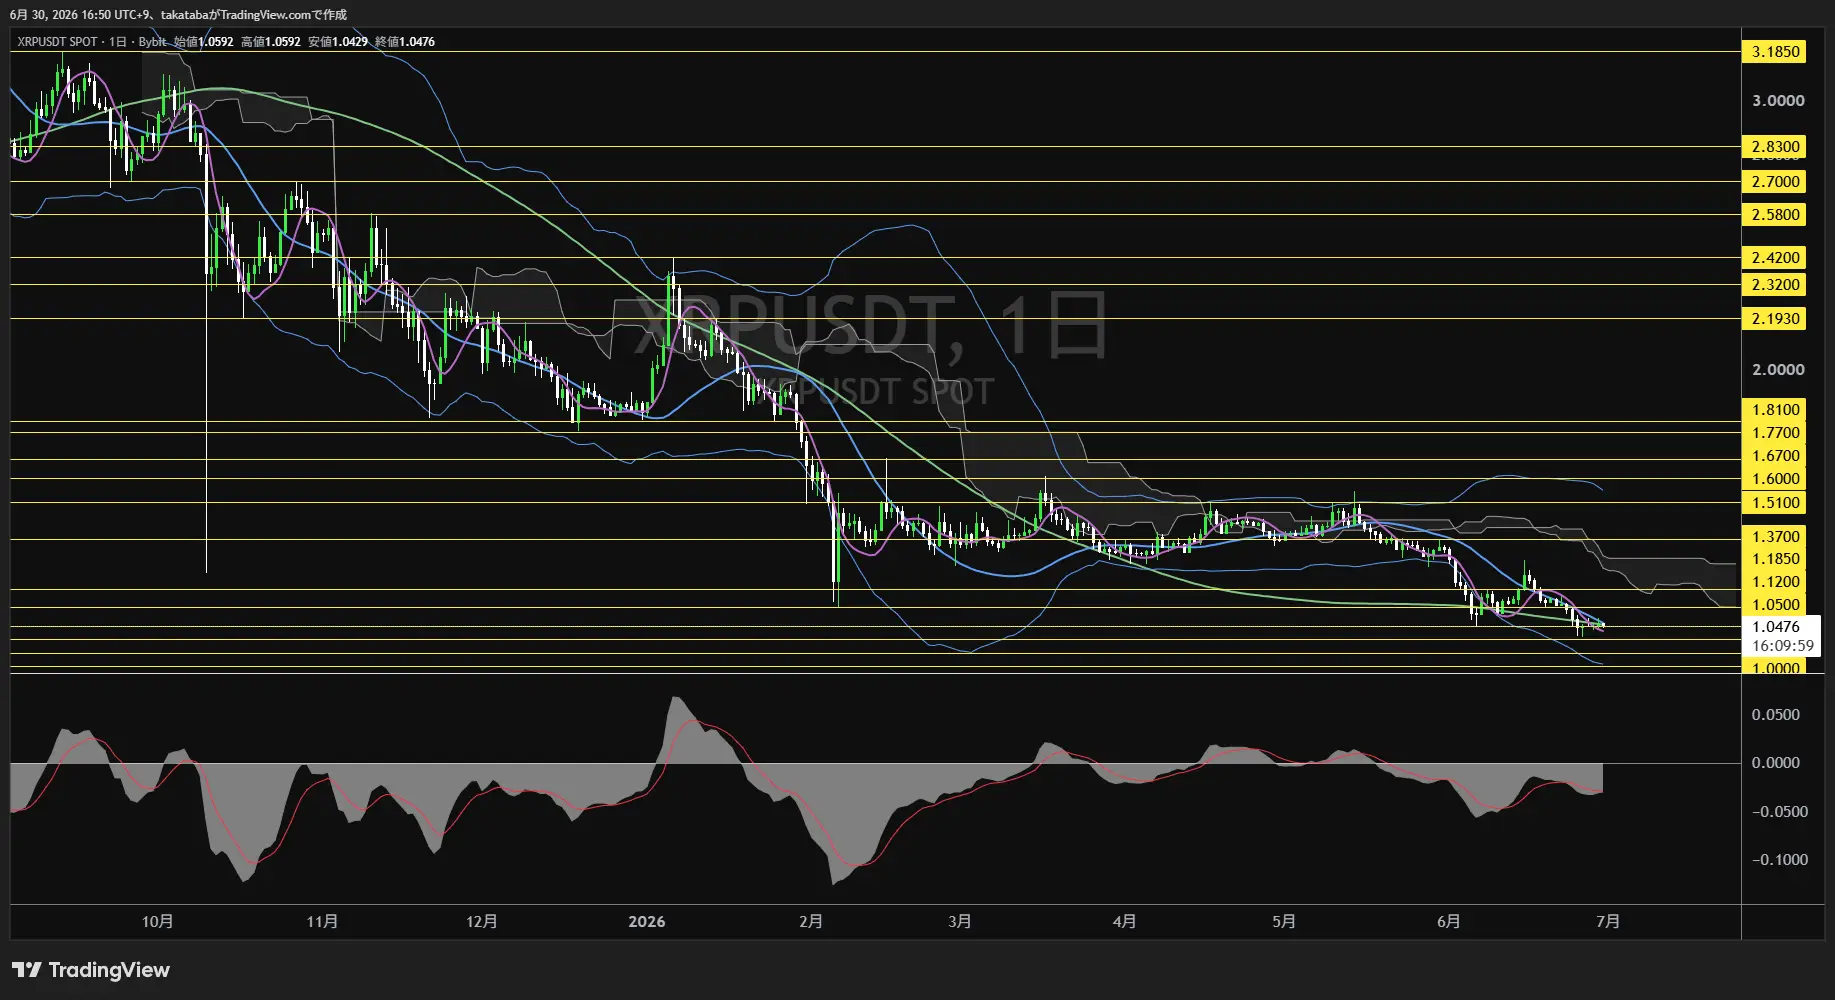1835x1000 pixels.
Task: Click the 1.3700 yellow price label
Action: pos(1775,537)
